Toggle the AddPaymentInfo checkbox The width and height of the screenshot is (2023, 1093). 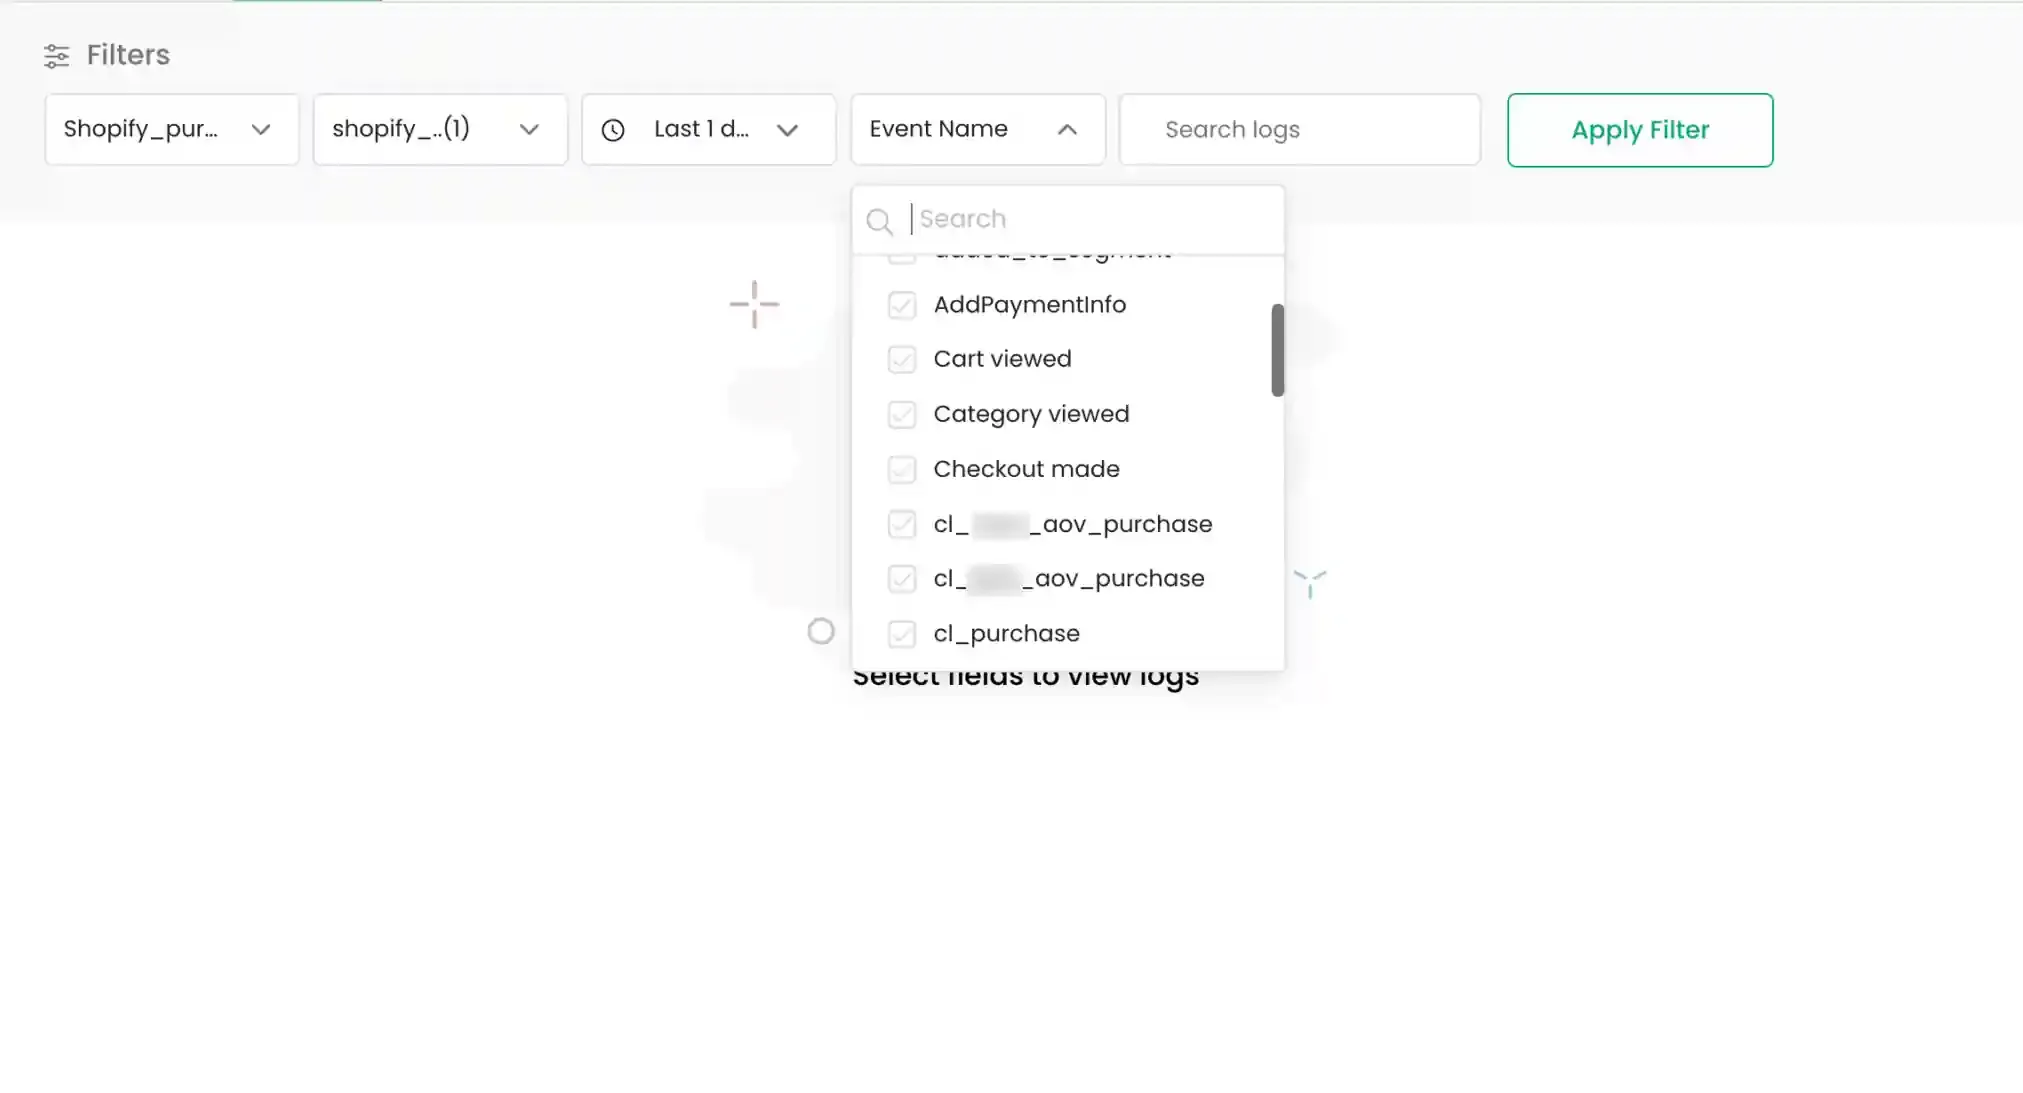[902, 305]
